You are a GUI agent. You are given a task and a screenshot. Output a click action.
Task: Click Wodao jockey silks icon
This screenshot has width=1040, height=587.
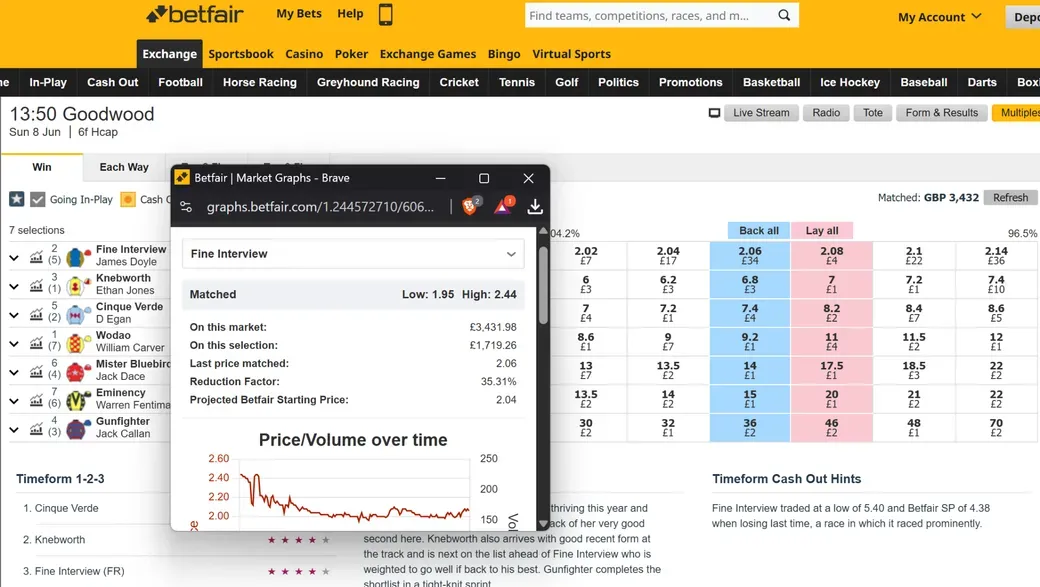point(78,342)
